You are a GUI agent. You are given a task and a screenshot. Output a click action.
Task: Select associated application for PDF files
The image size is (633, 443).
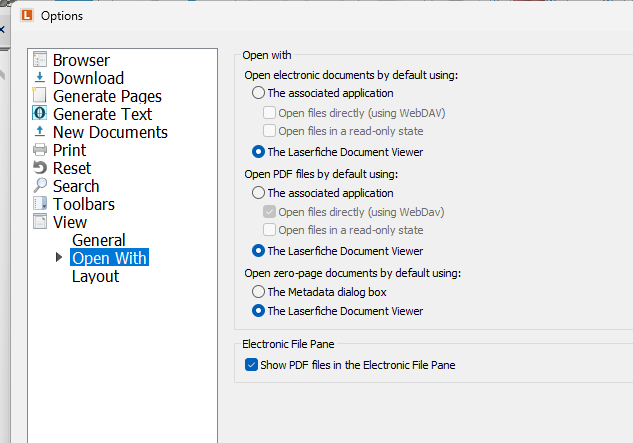258,193
